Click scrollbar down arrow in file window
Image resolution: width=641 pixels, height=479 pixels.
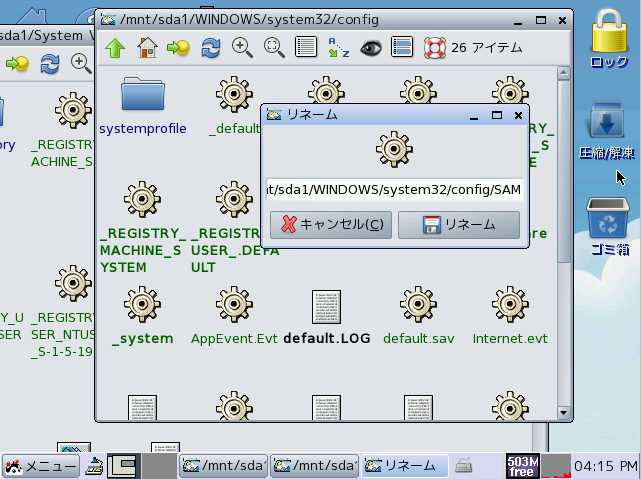565,413
